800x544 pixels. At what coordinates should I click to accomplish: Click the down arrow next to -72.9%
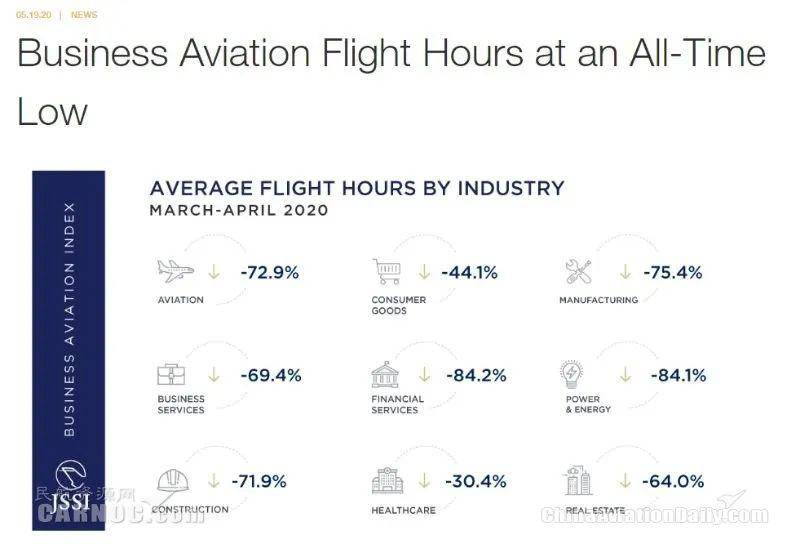tap(214, 272)
